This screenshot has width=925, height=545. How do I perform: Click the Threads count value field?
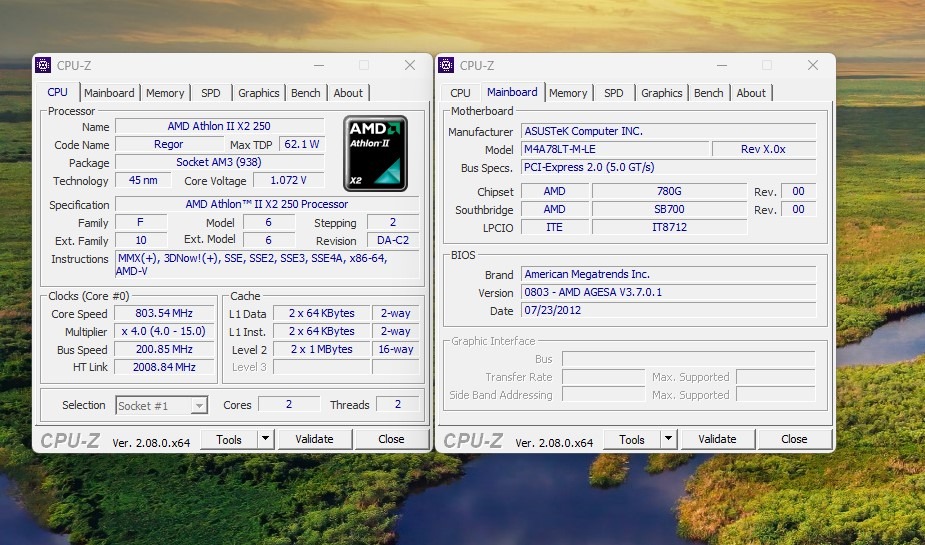pyautogui.click(x=398, y=405)
